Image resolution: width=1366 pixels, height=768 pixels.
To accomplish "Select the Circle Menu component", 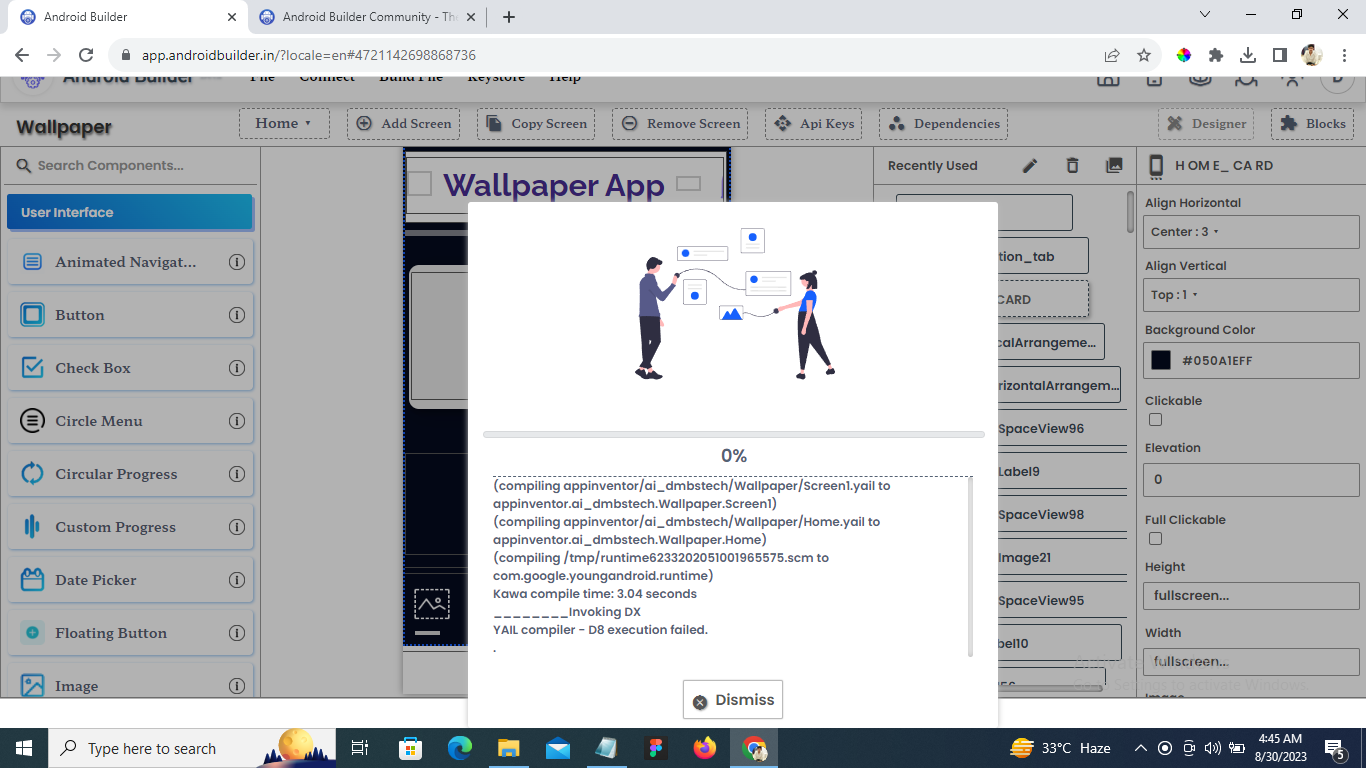I will point(130,421).
